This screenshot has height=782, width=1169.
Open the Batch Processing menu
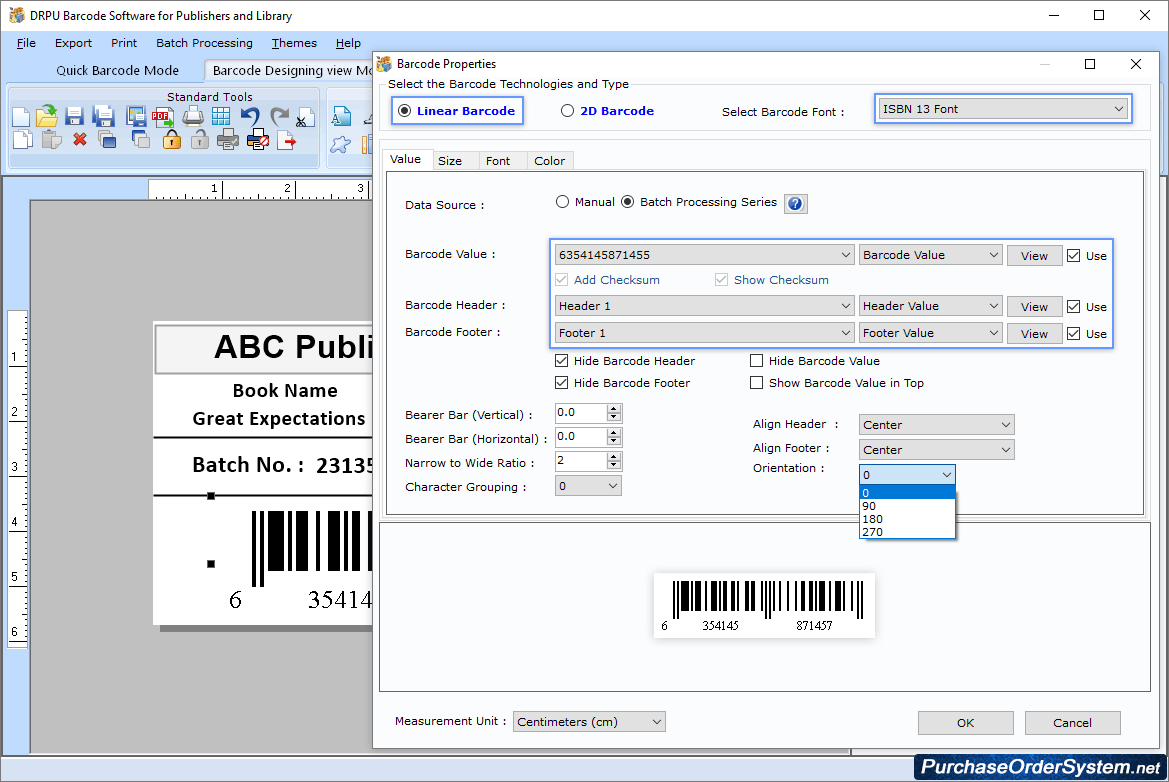pos(204,43)
